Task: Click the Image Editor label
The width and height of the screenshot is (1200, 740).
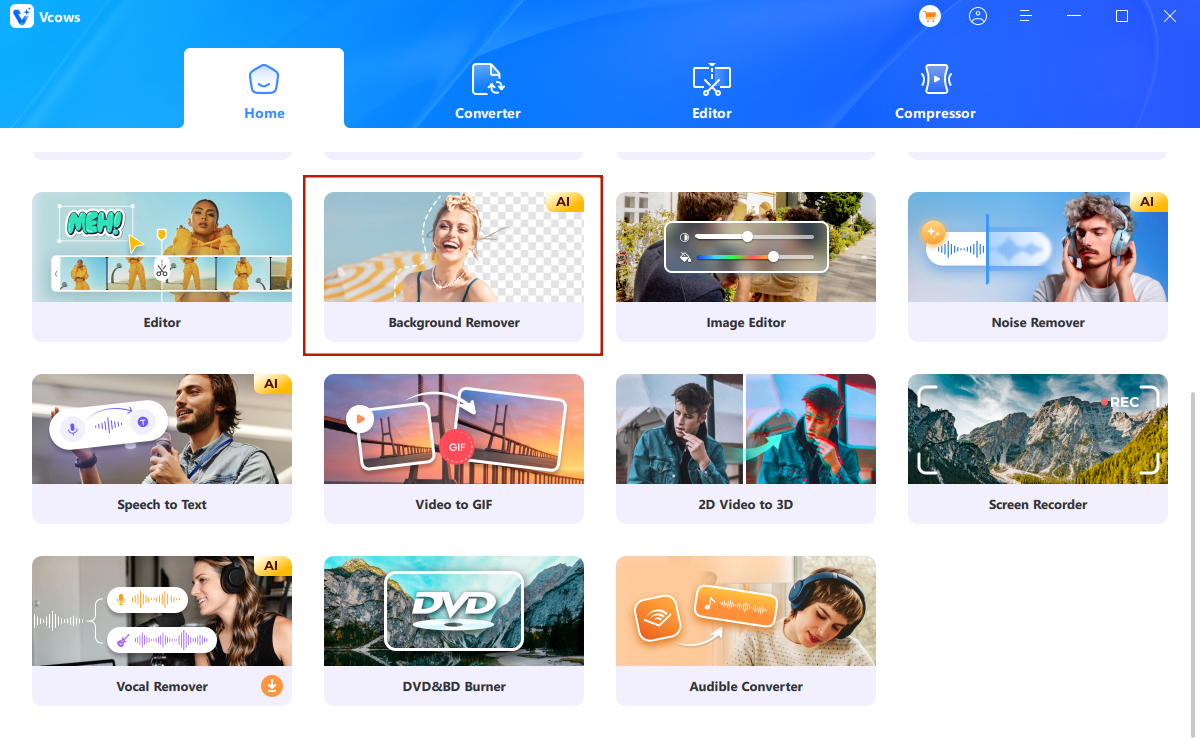Action: [746, 323]
